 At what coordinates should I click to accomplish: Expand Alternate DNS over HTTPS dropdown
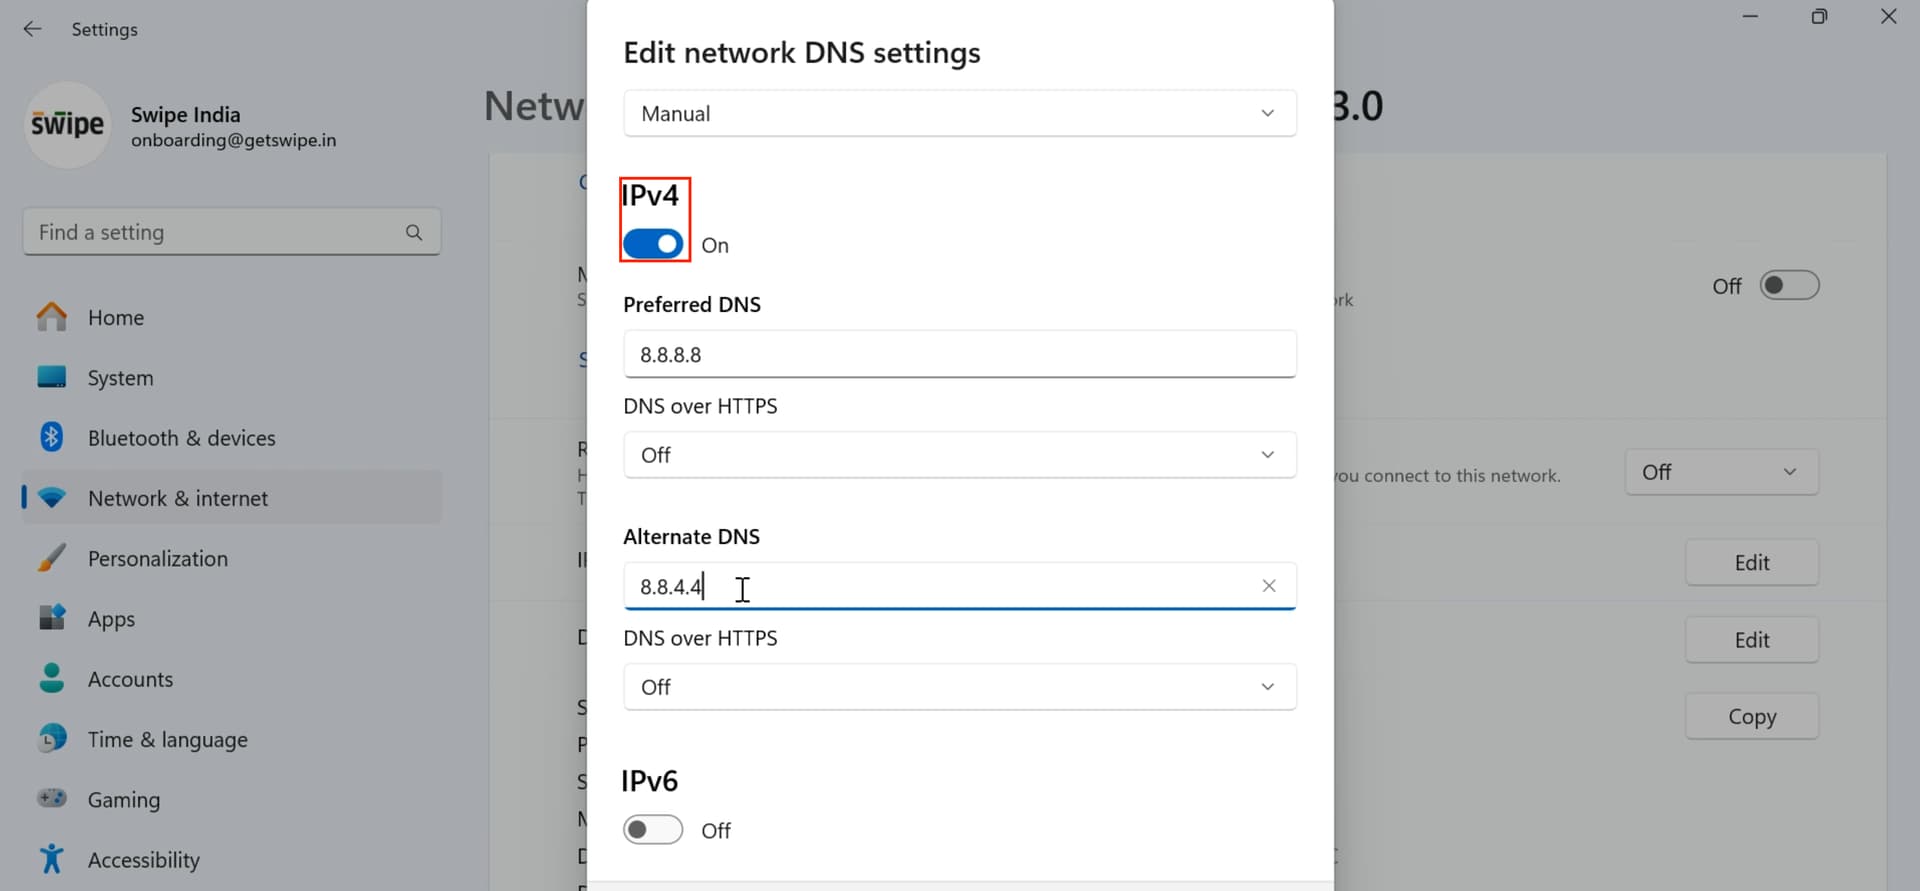(960, 687)
